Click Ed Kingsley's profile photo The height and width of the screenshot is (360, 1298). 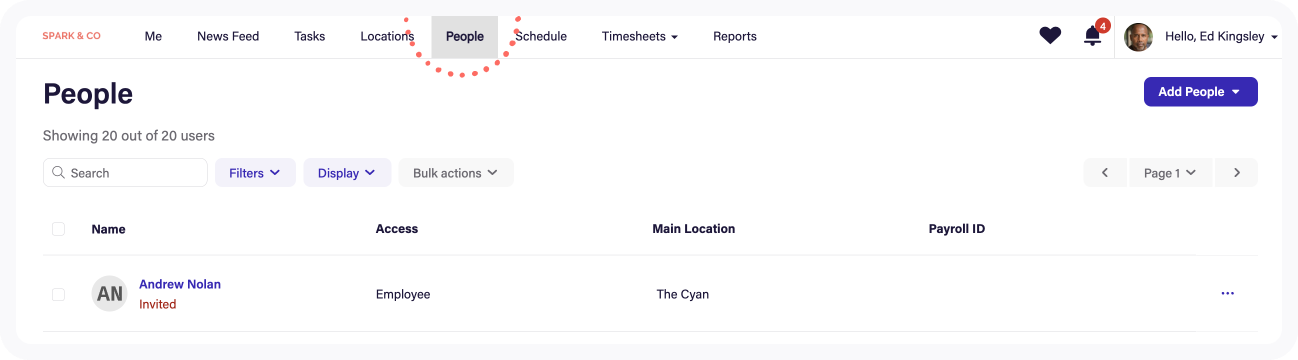[x=1138, y=37]
